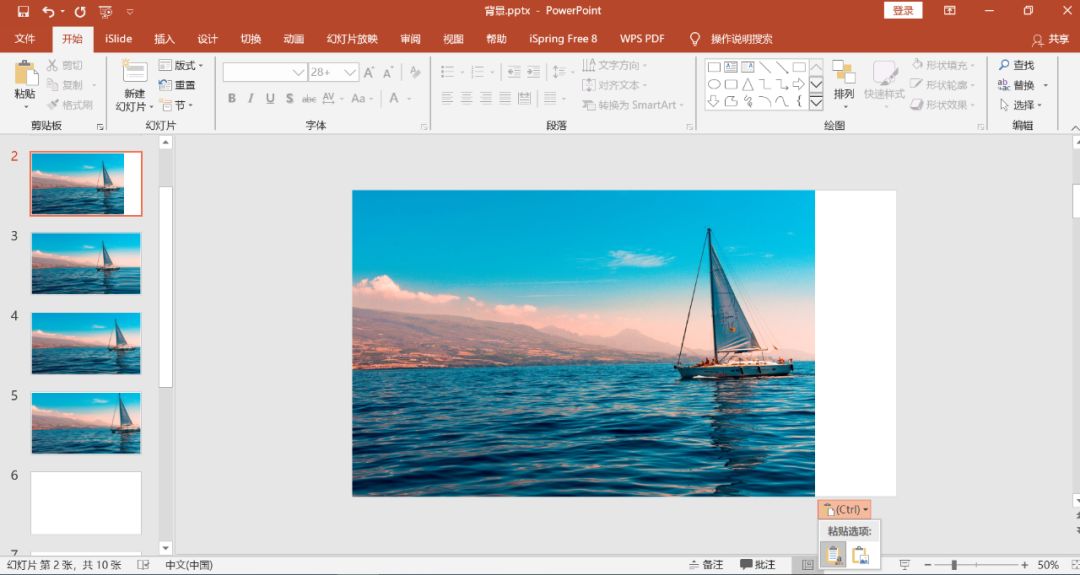Click the Login (登录) button
This screenshot has height=575, width=1080.
click(902, 10)
